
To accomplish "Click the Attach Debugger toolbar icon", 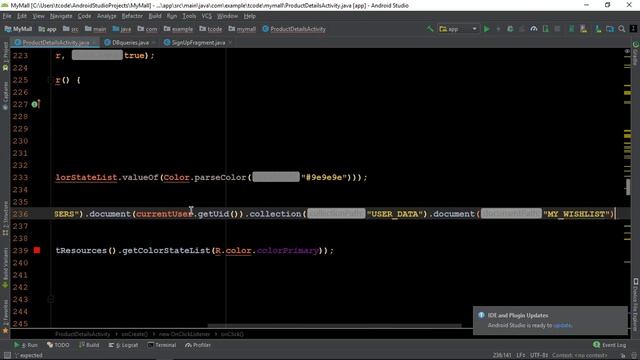I will coord(546,29).
